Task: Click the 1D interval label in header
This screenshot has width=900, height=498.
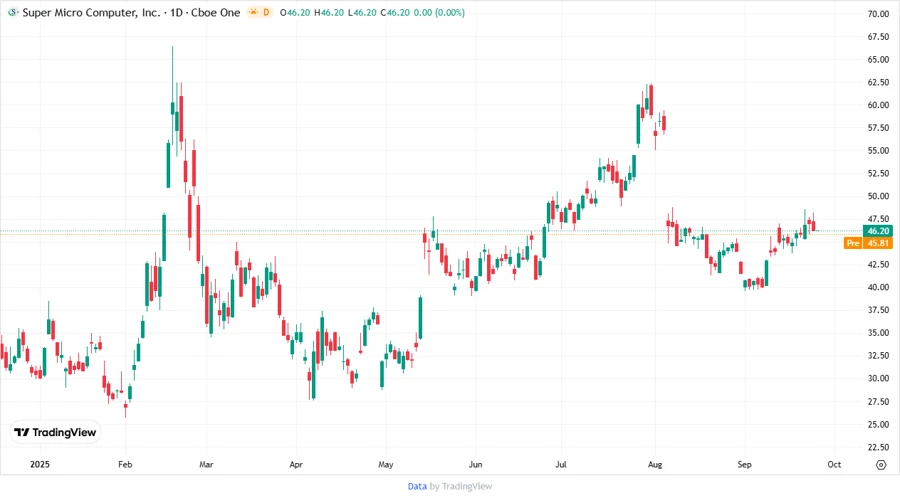Action: [x=176, y=13]
